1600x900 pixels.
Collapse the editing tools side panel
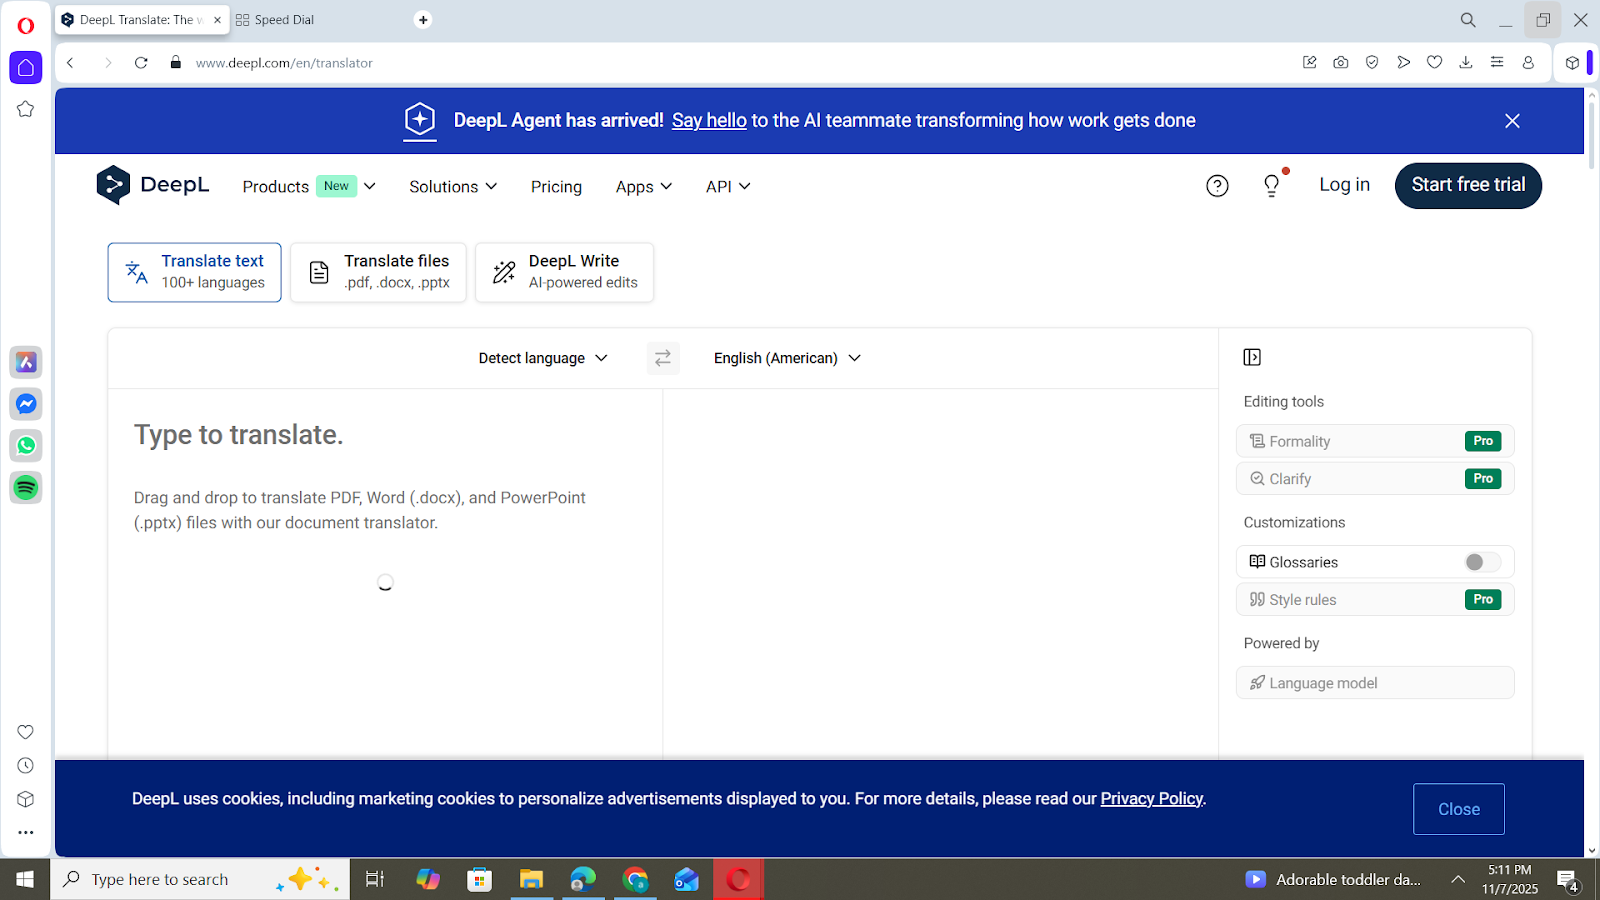pos(1252,357)
